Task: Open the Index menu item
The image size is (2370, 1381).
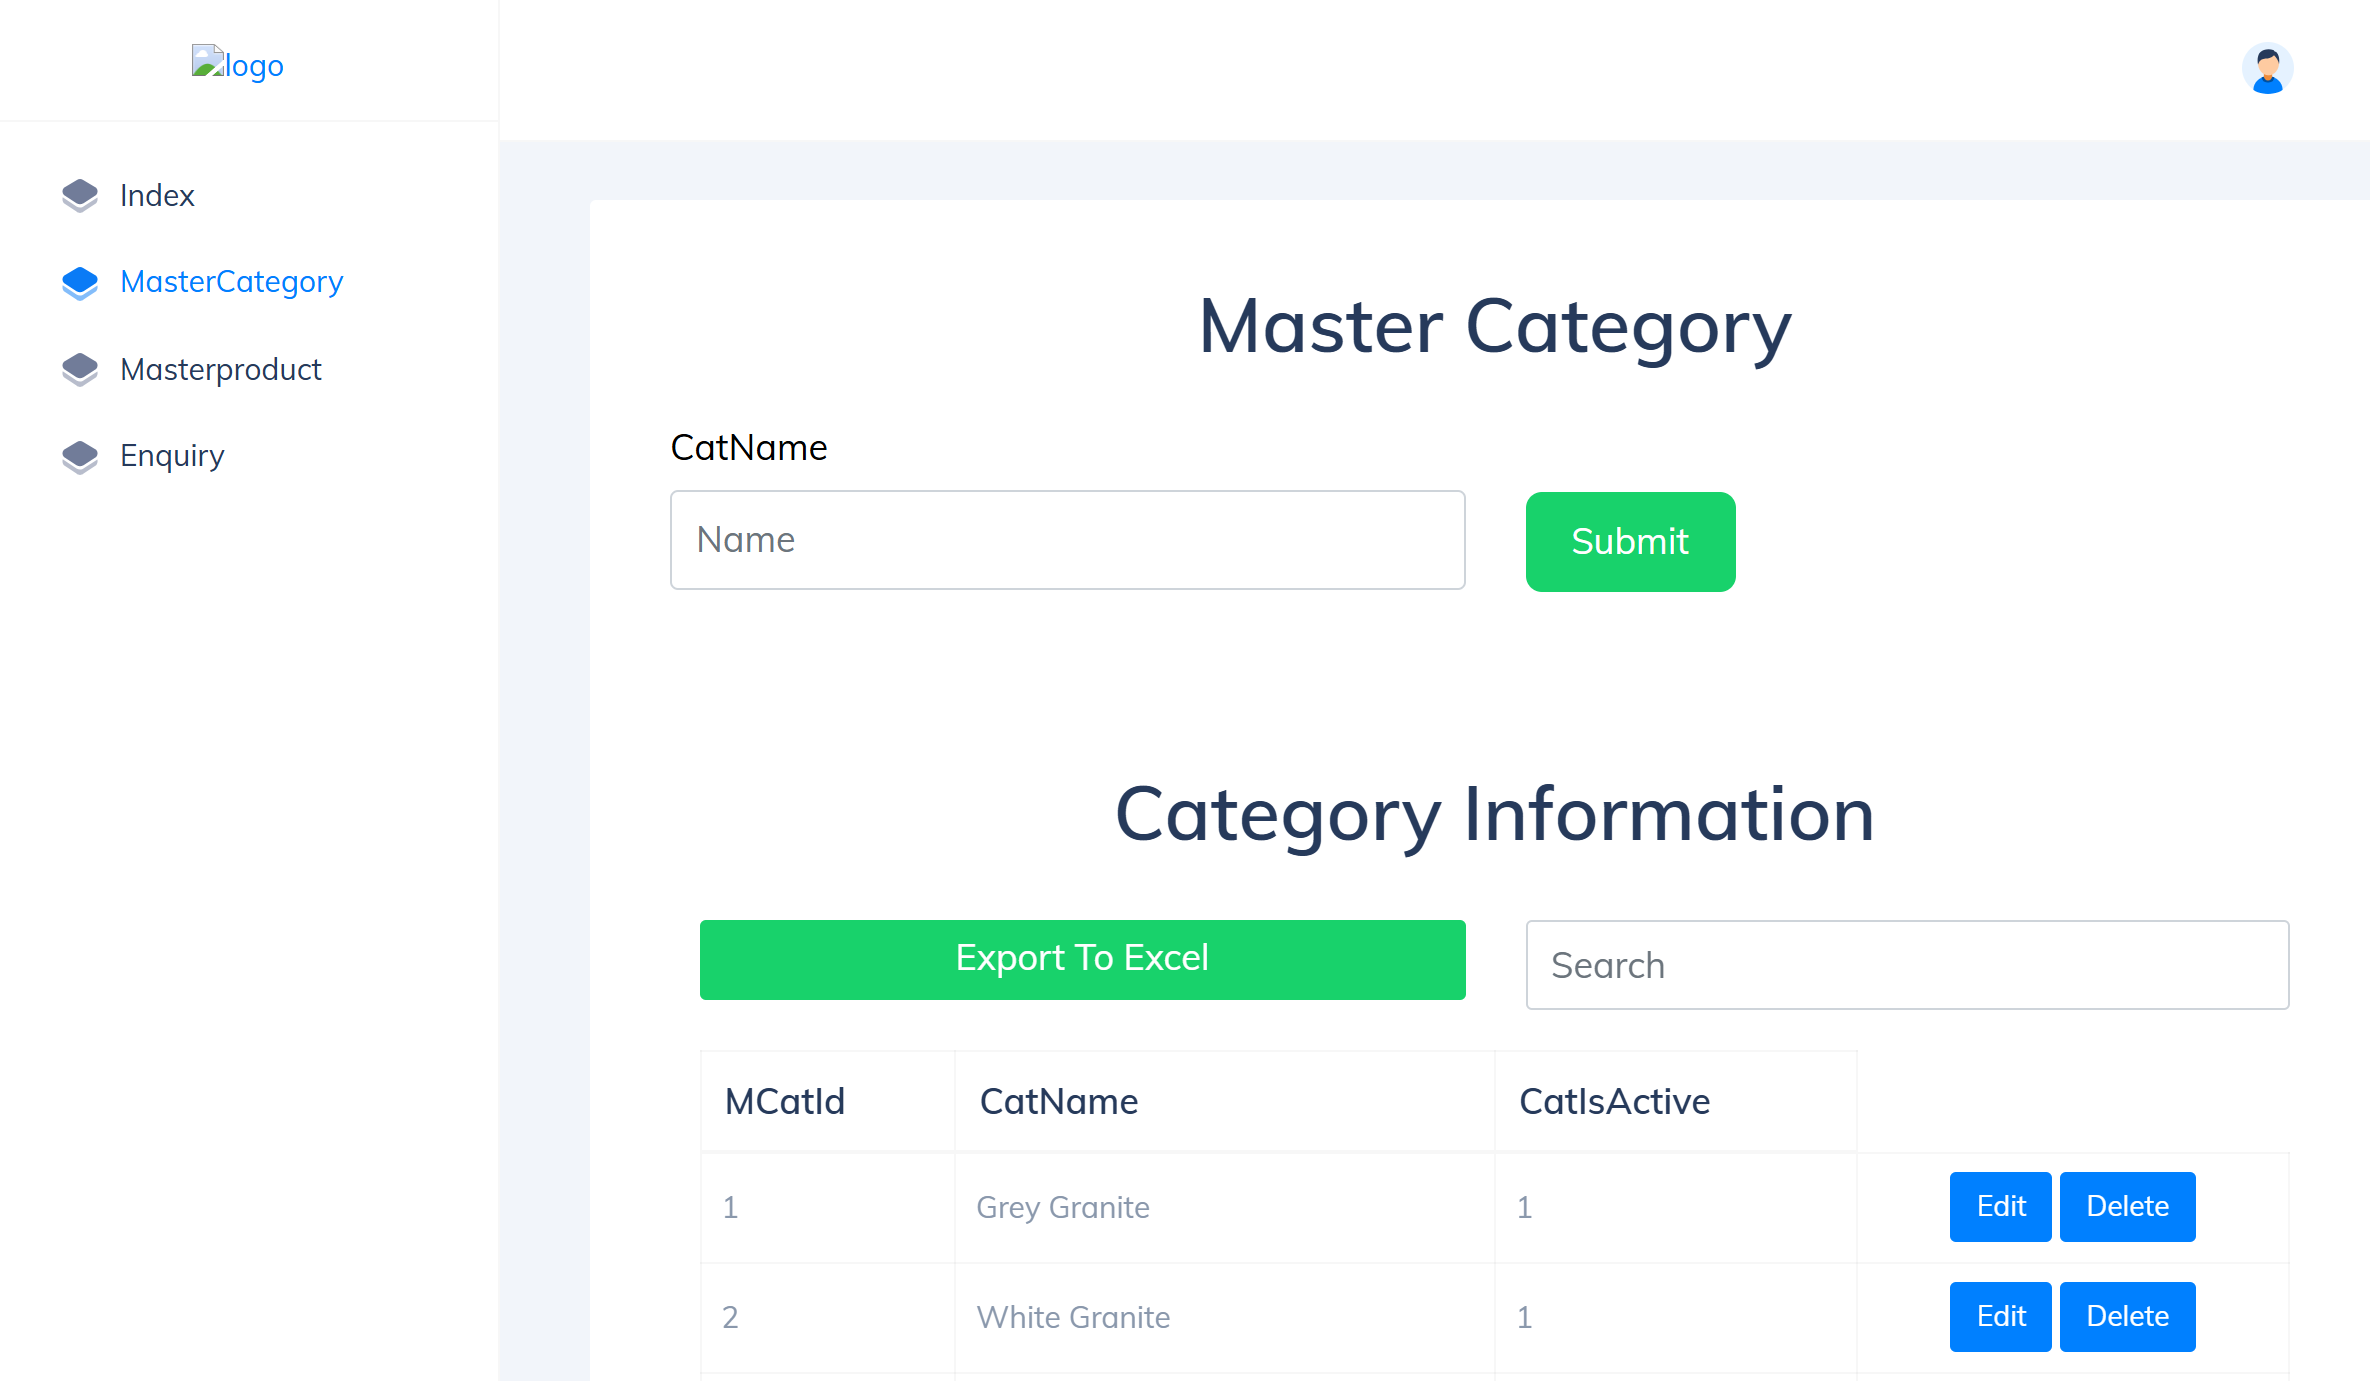Action: tap(157, 196)
